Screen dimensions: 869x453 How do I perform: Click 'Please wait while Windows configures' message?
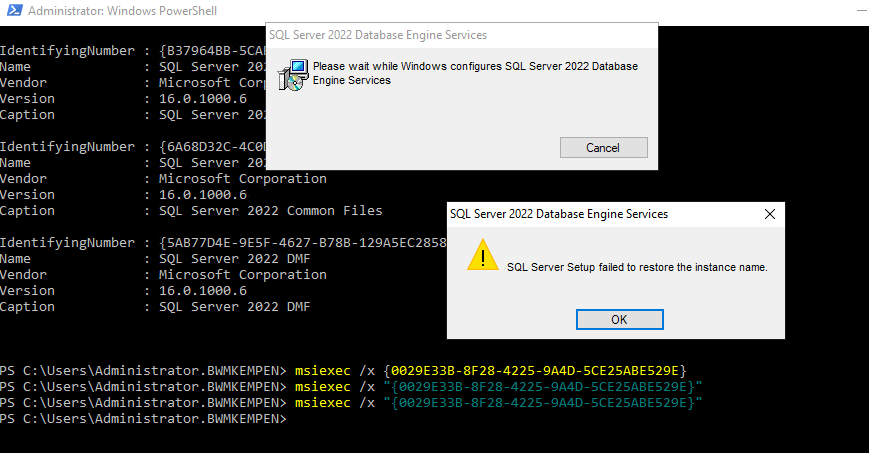(x=475, y=73)
